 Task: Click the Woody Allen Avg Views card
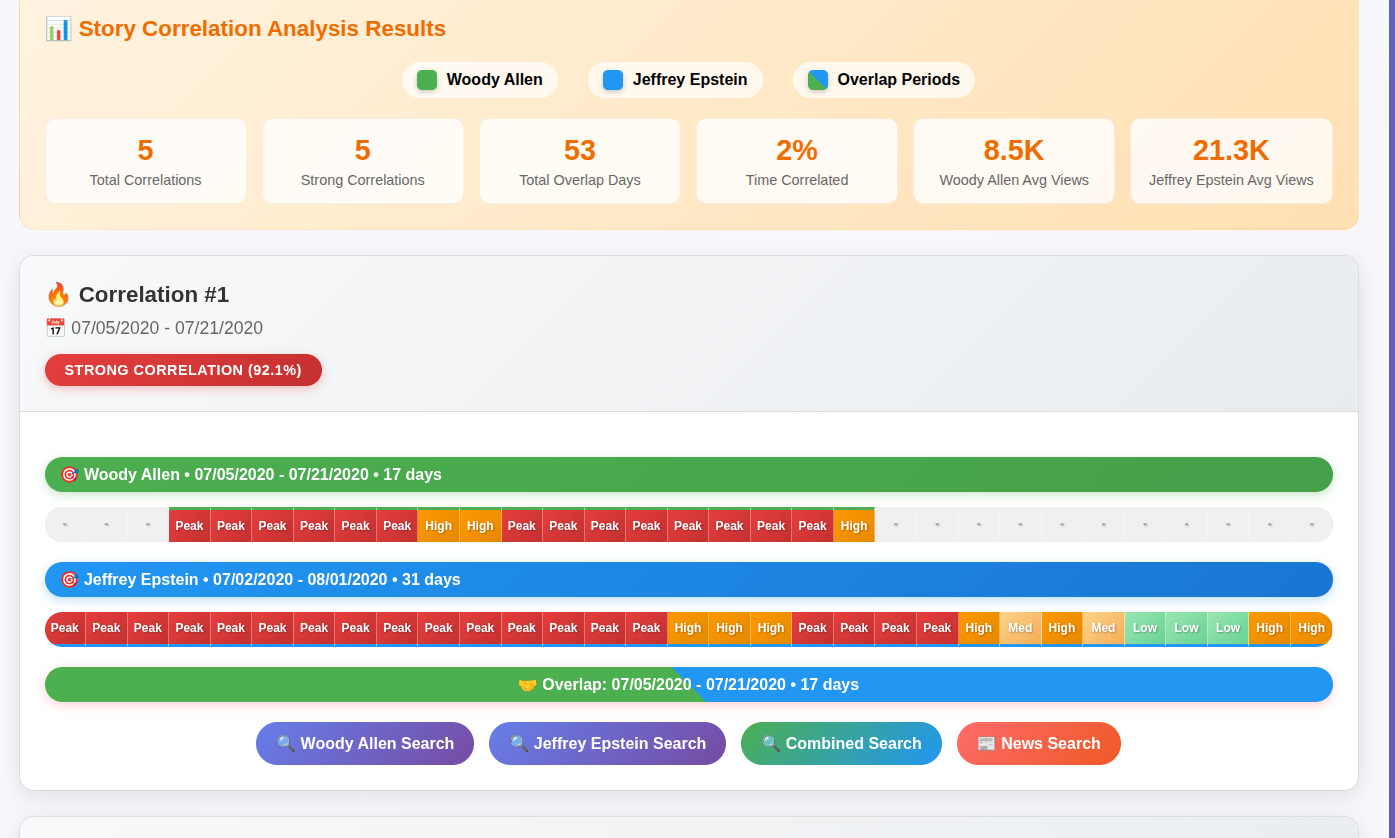[1014, 161]
